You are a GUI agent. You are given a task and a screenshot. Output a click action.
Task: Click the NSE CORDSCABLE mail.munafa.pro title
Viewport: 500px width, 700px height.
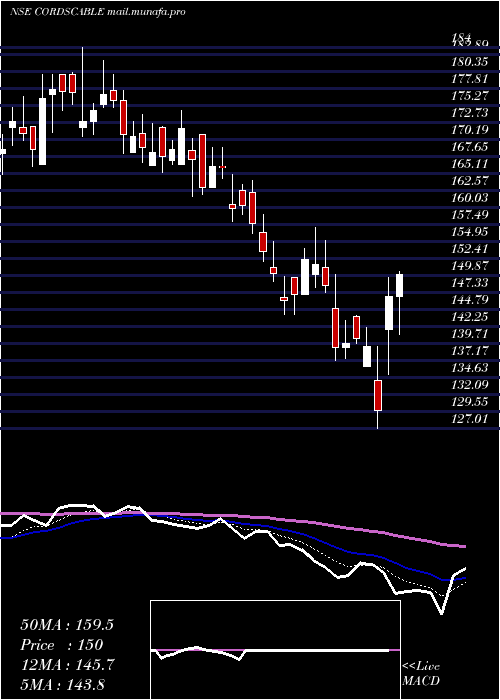(97, 12)
